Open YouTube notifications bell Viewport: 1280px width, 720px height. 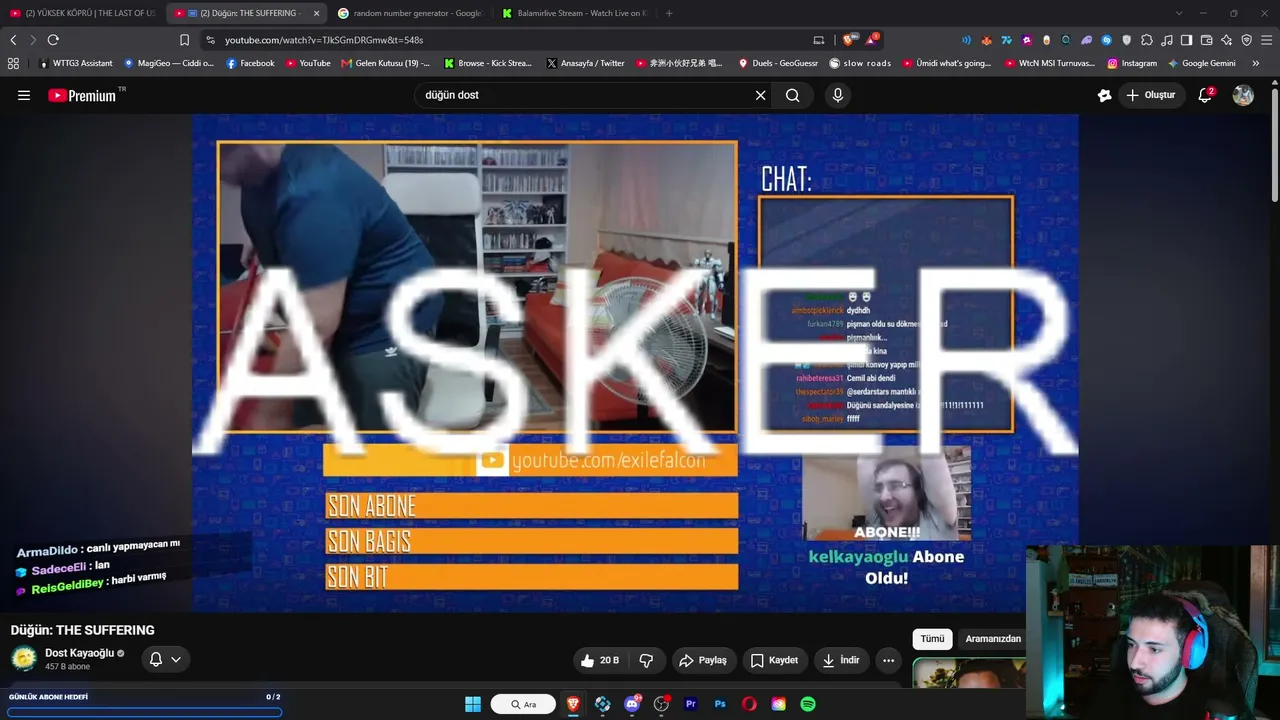click(1206, 95)
